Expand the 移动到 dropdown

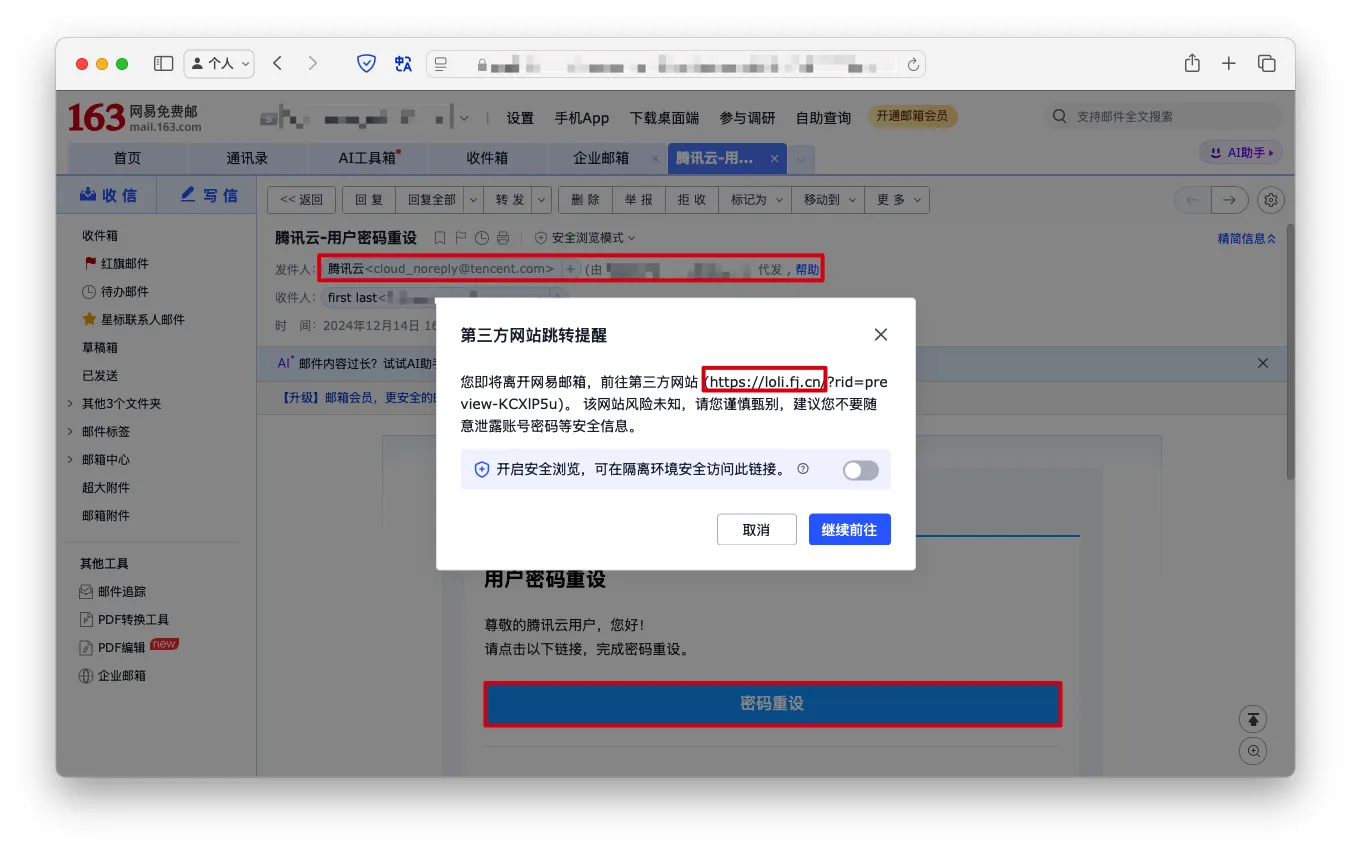828,200
